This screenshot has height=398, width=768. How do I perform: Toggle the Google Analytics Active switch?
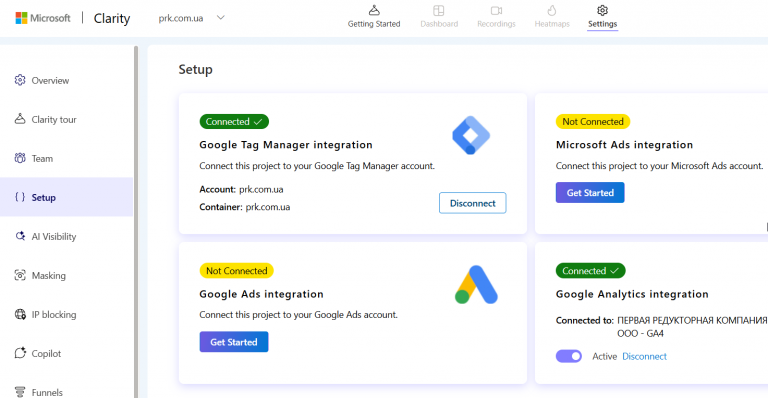pyautogui.click(x=569, y=356)
